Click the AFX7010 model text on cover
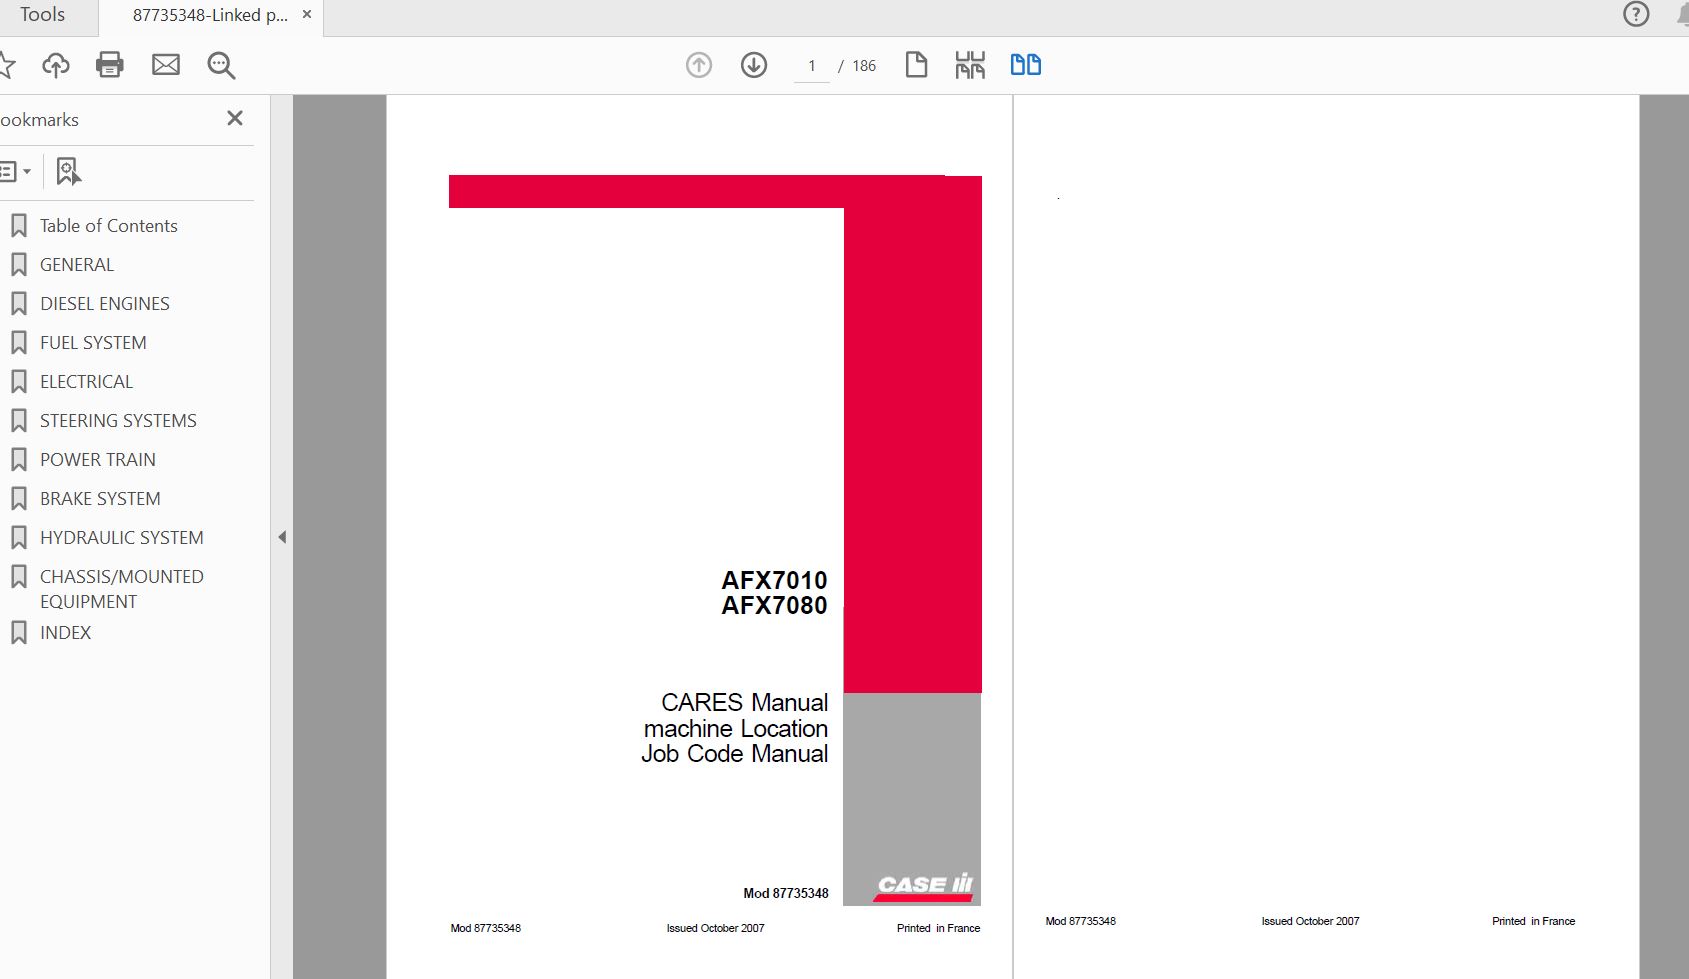Image resolution: width=1689 pixels, height=979 pixels. (774, 580)
